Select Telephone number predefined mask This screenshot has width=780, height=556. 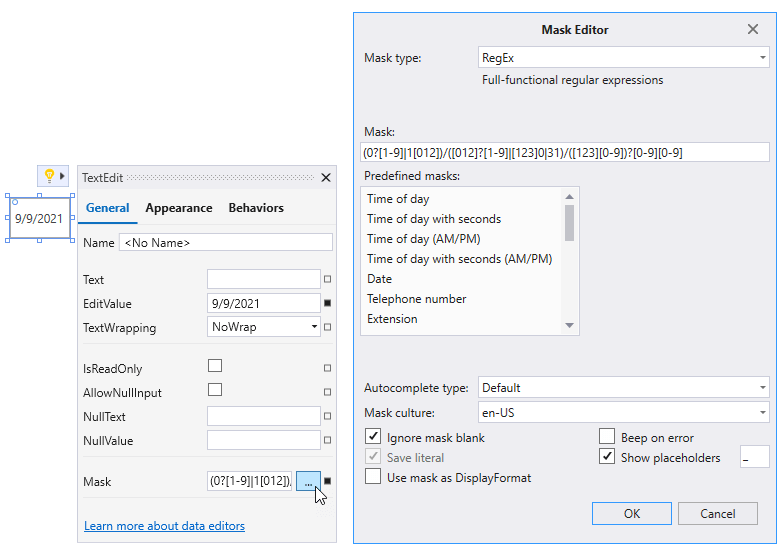(x=416, y=299)
